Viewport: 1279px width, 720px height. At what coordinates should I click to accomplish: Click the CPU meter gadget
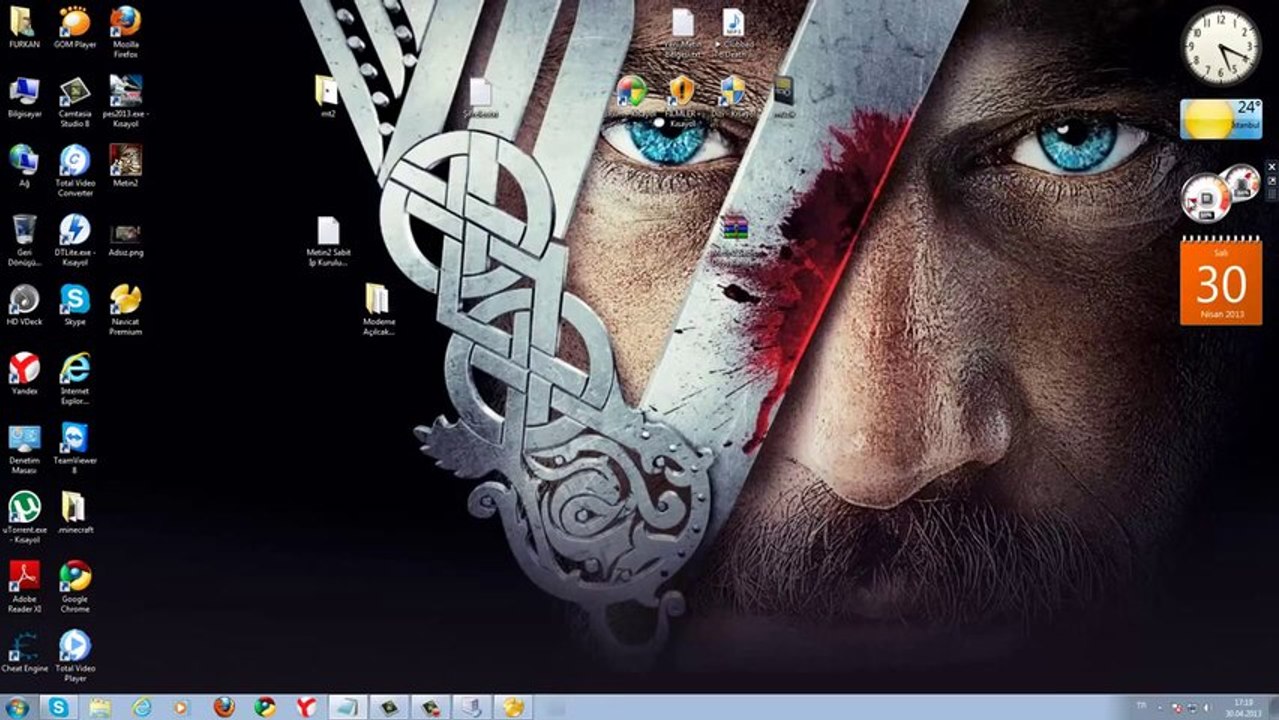point(1220,192)
